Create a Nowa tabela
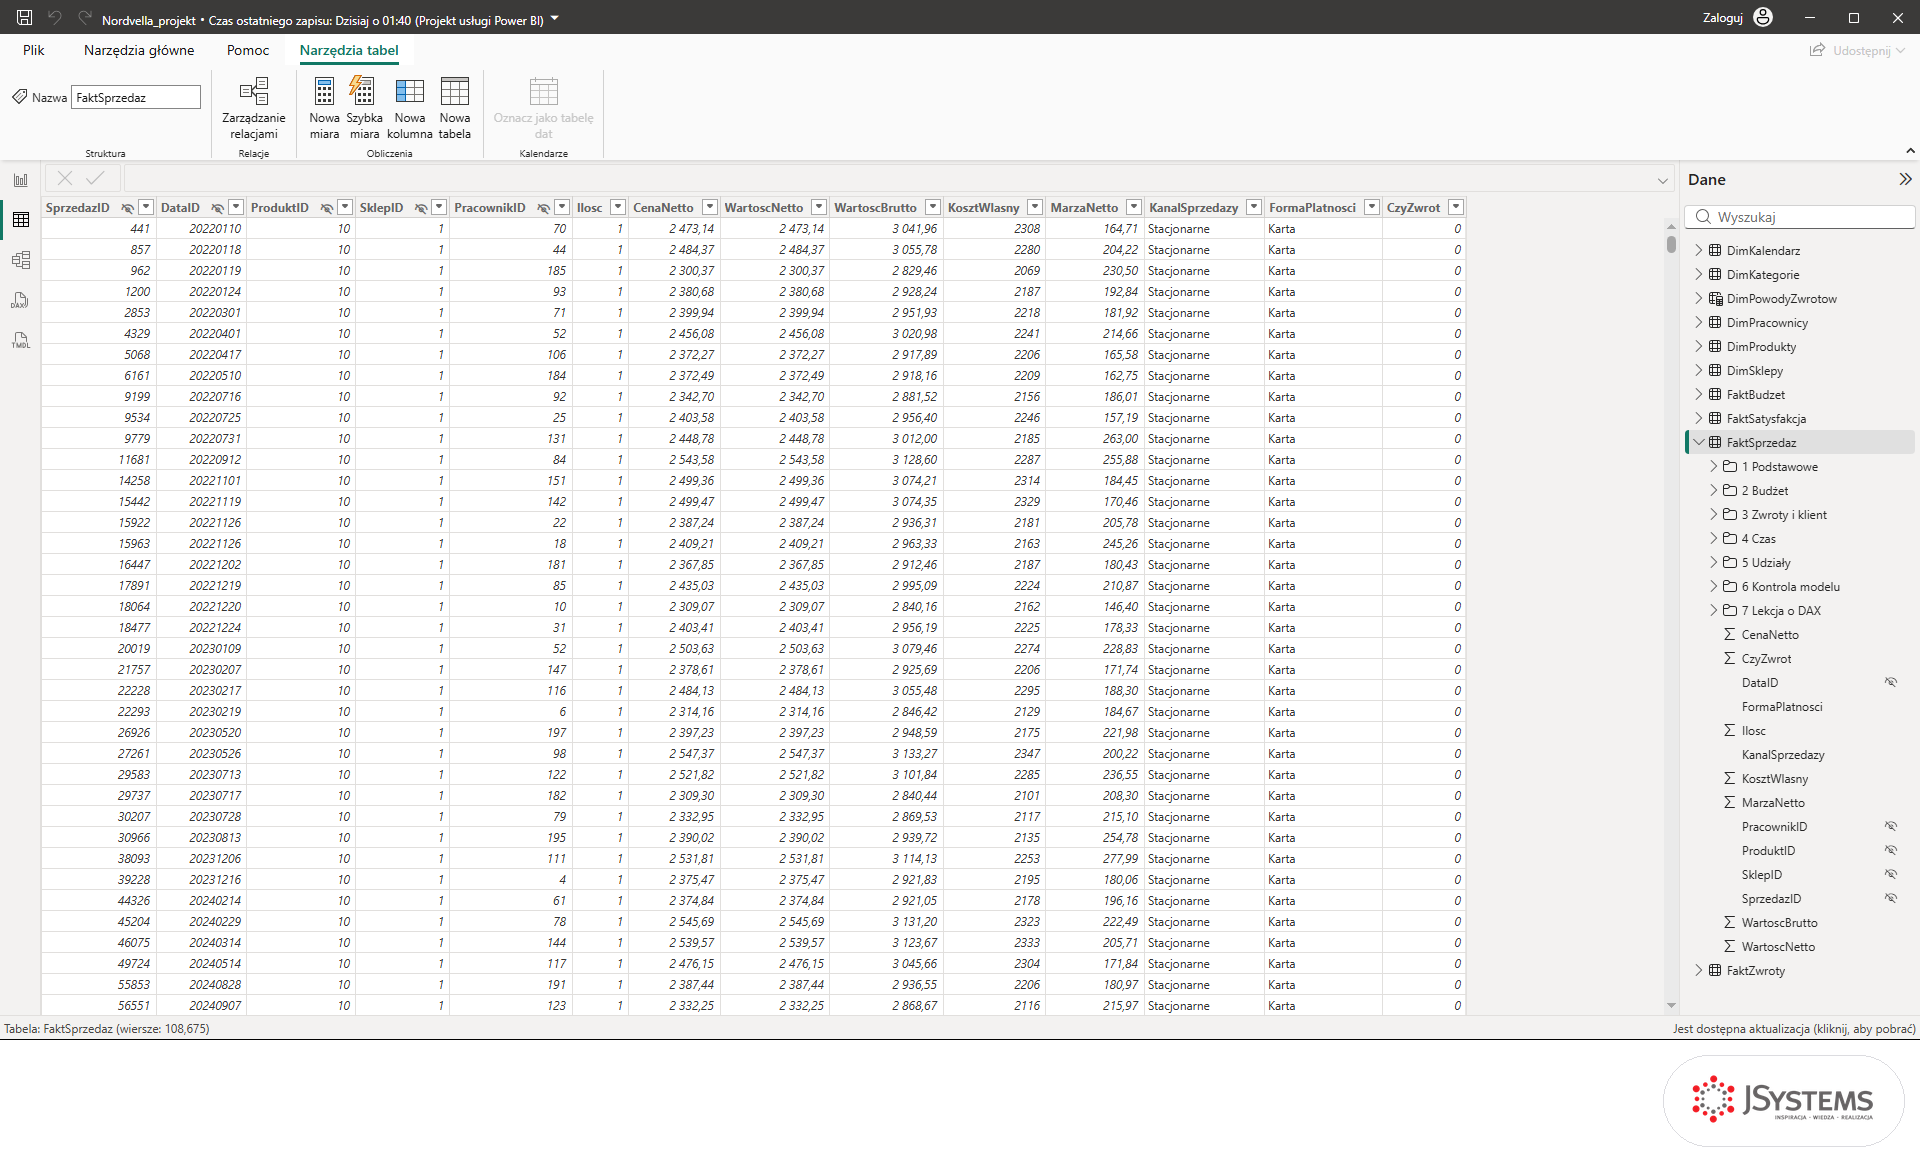This screenshot has height=1162, width=1920. pos(454,108)
